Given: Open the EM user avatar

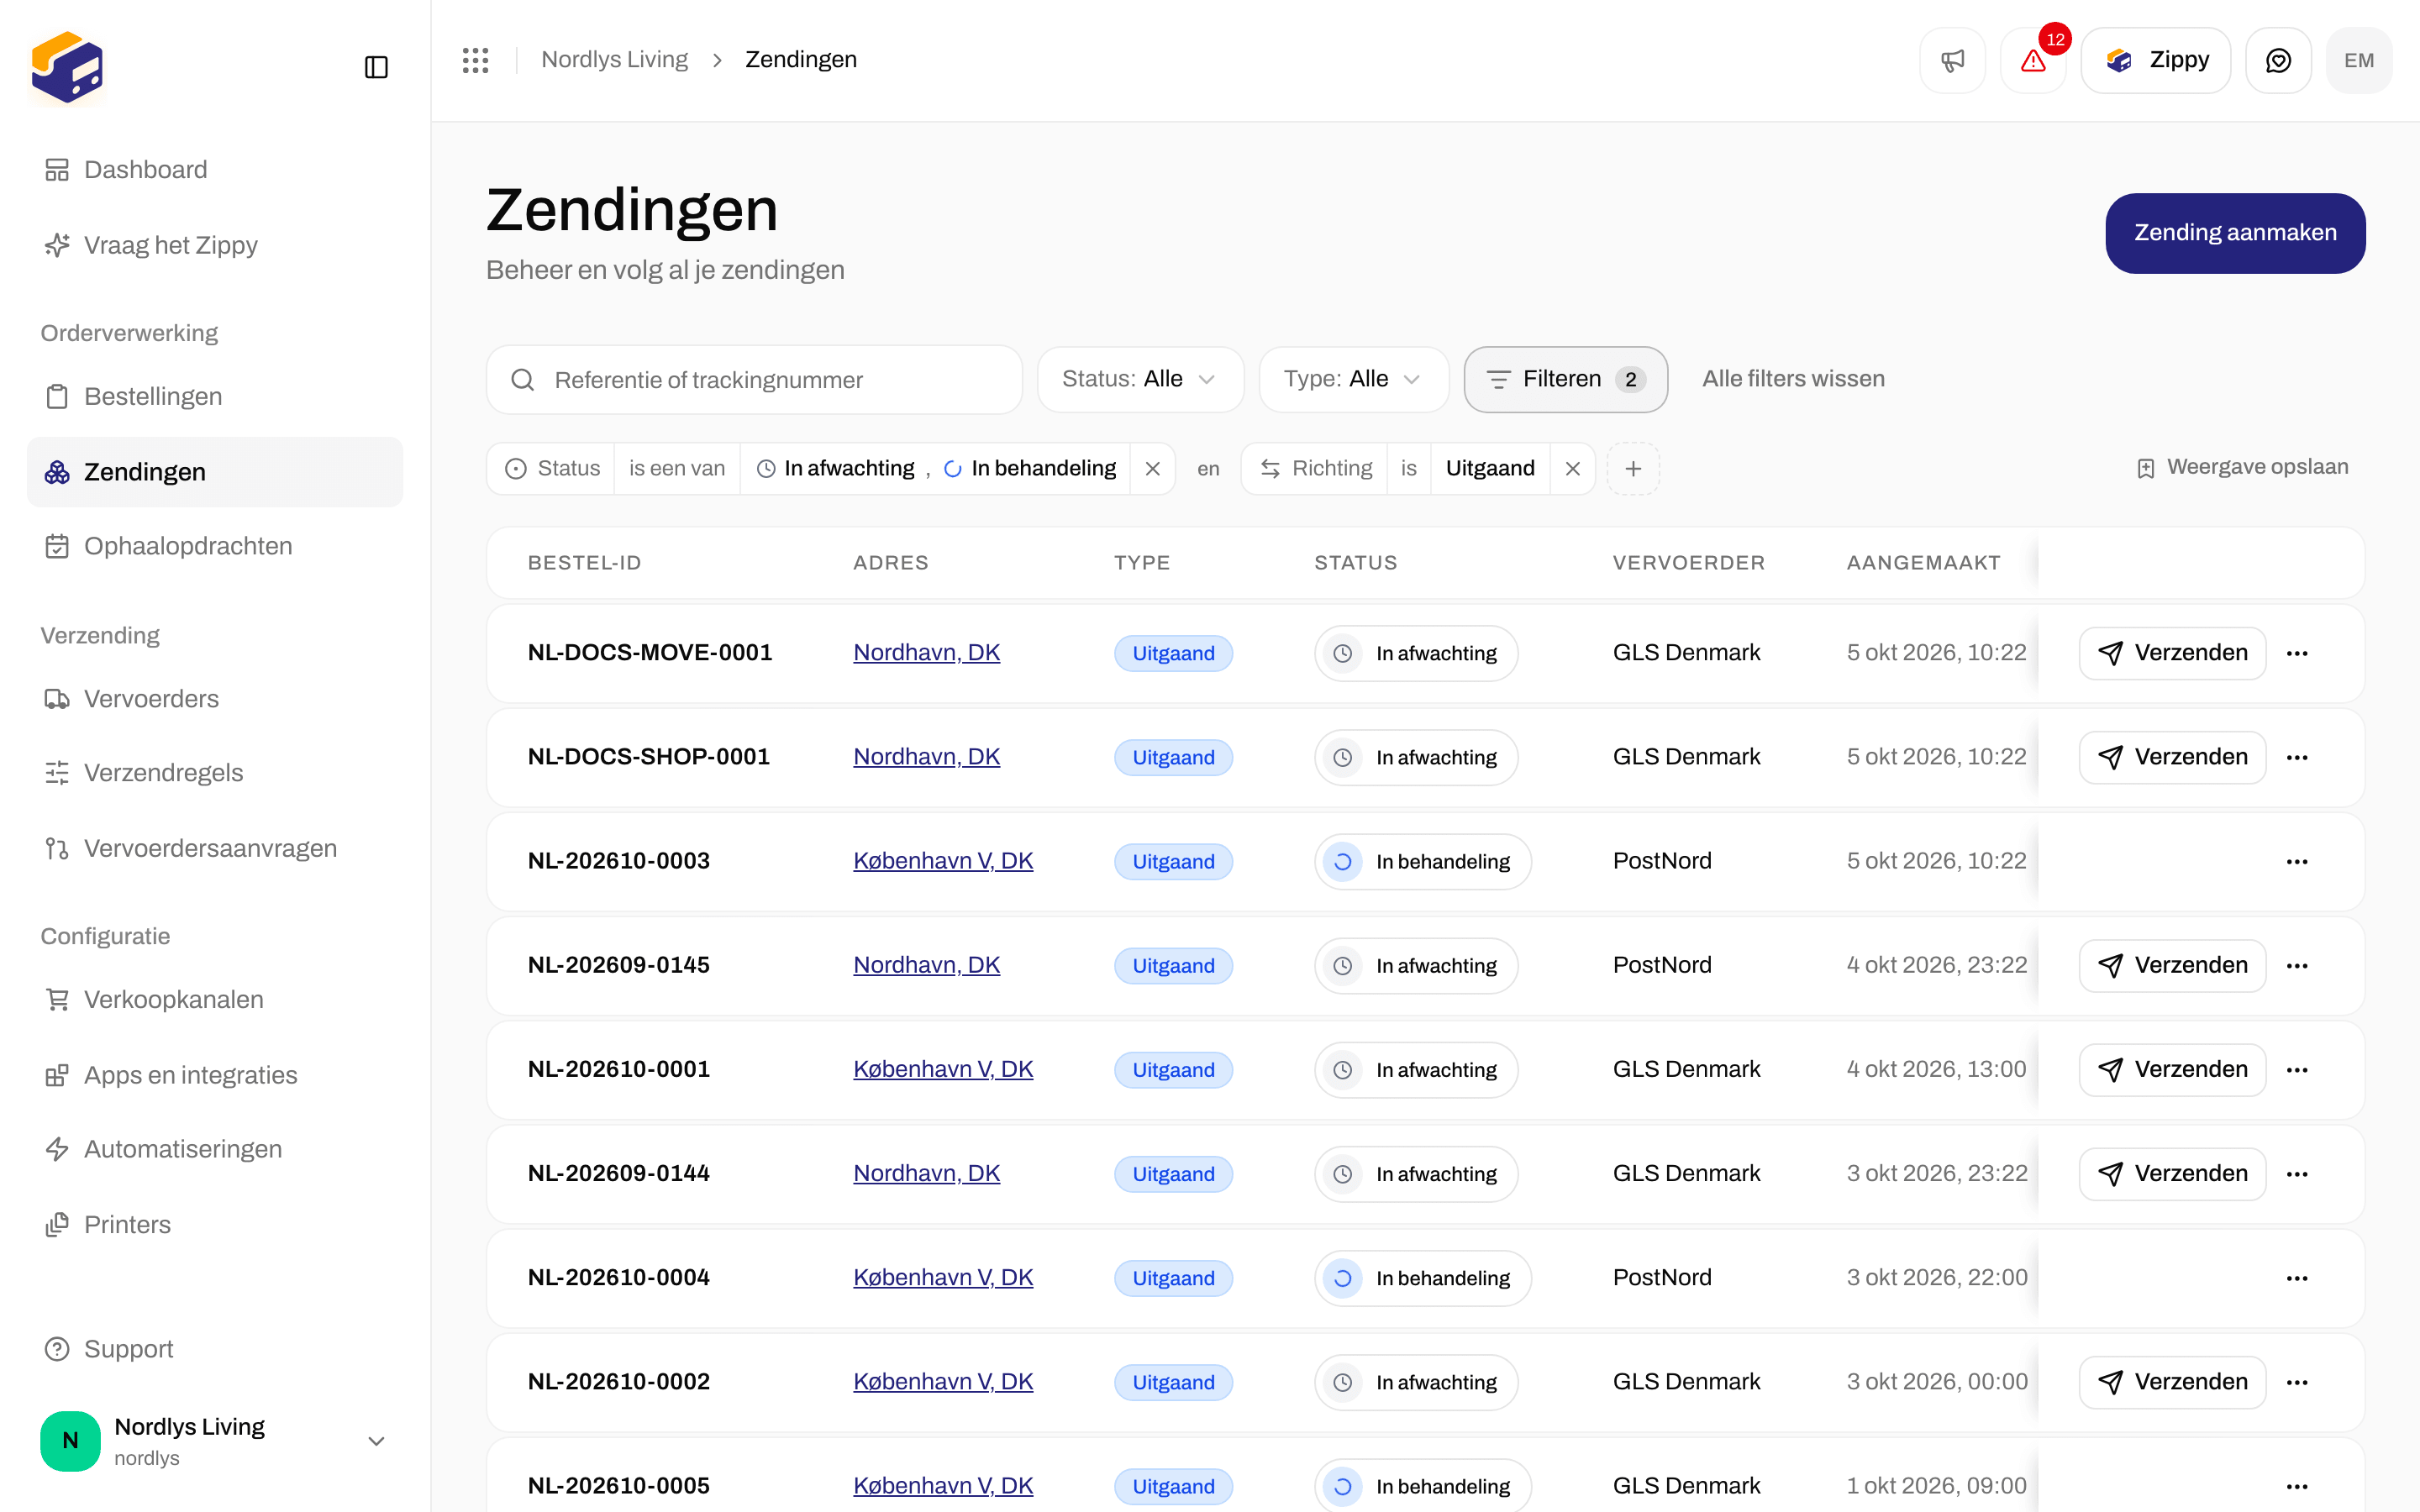Looking at the screenshot, I should coord(2359,60).
